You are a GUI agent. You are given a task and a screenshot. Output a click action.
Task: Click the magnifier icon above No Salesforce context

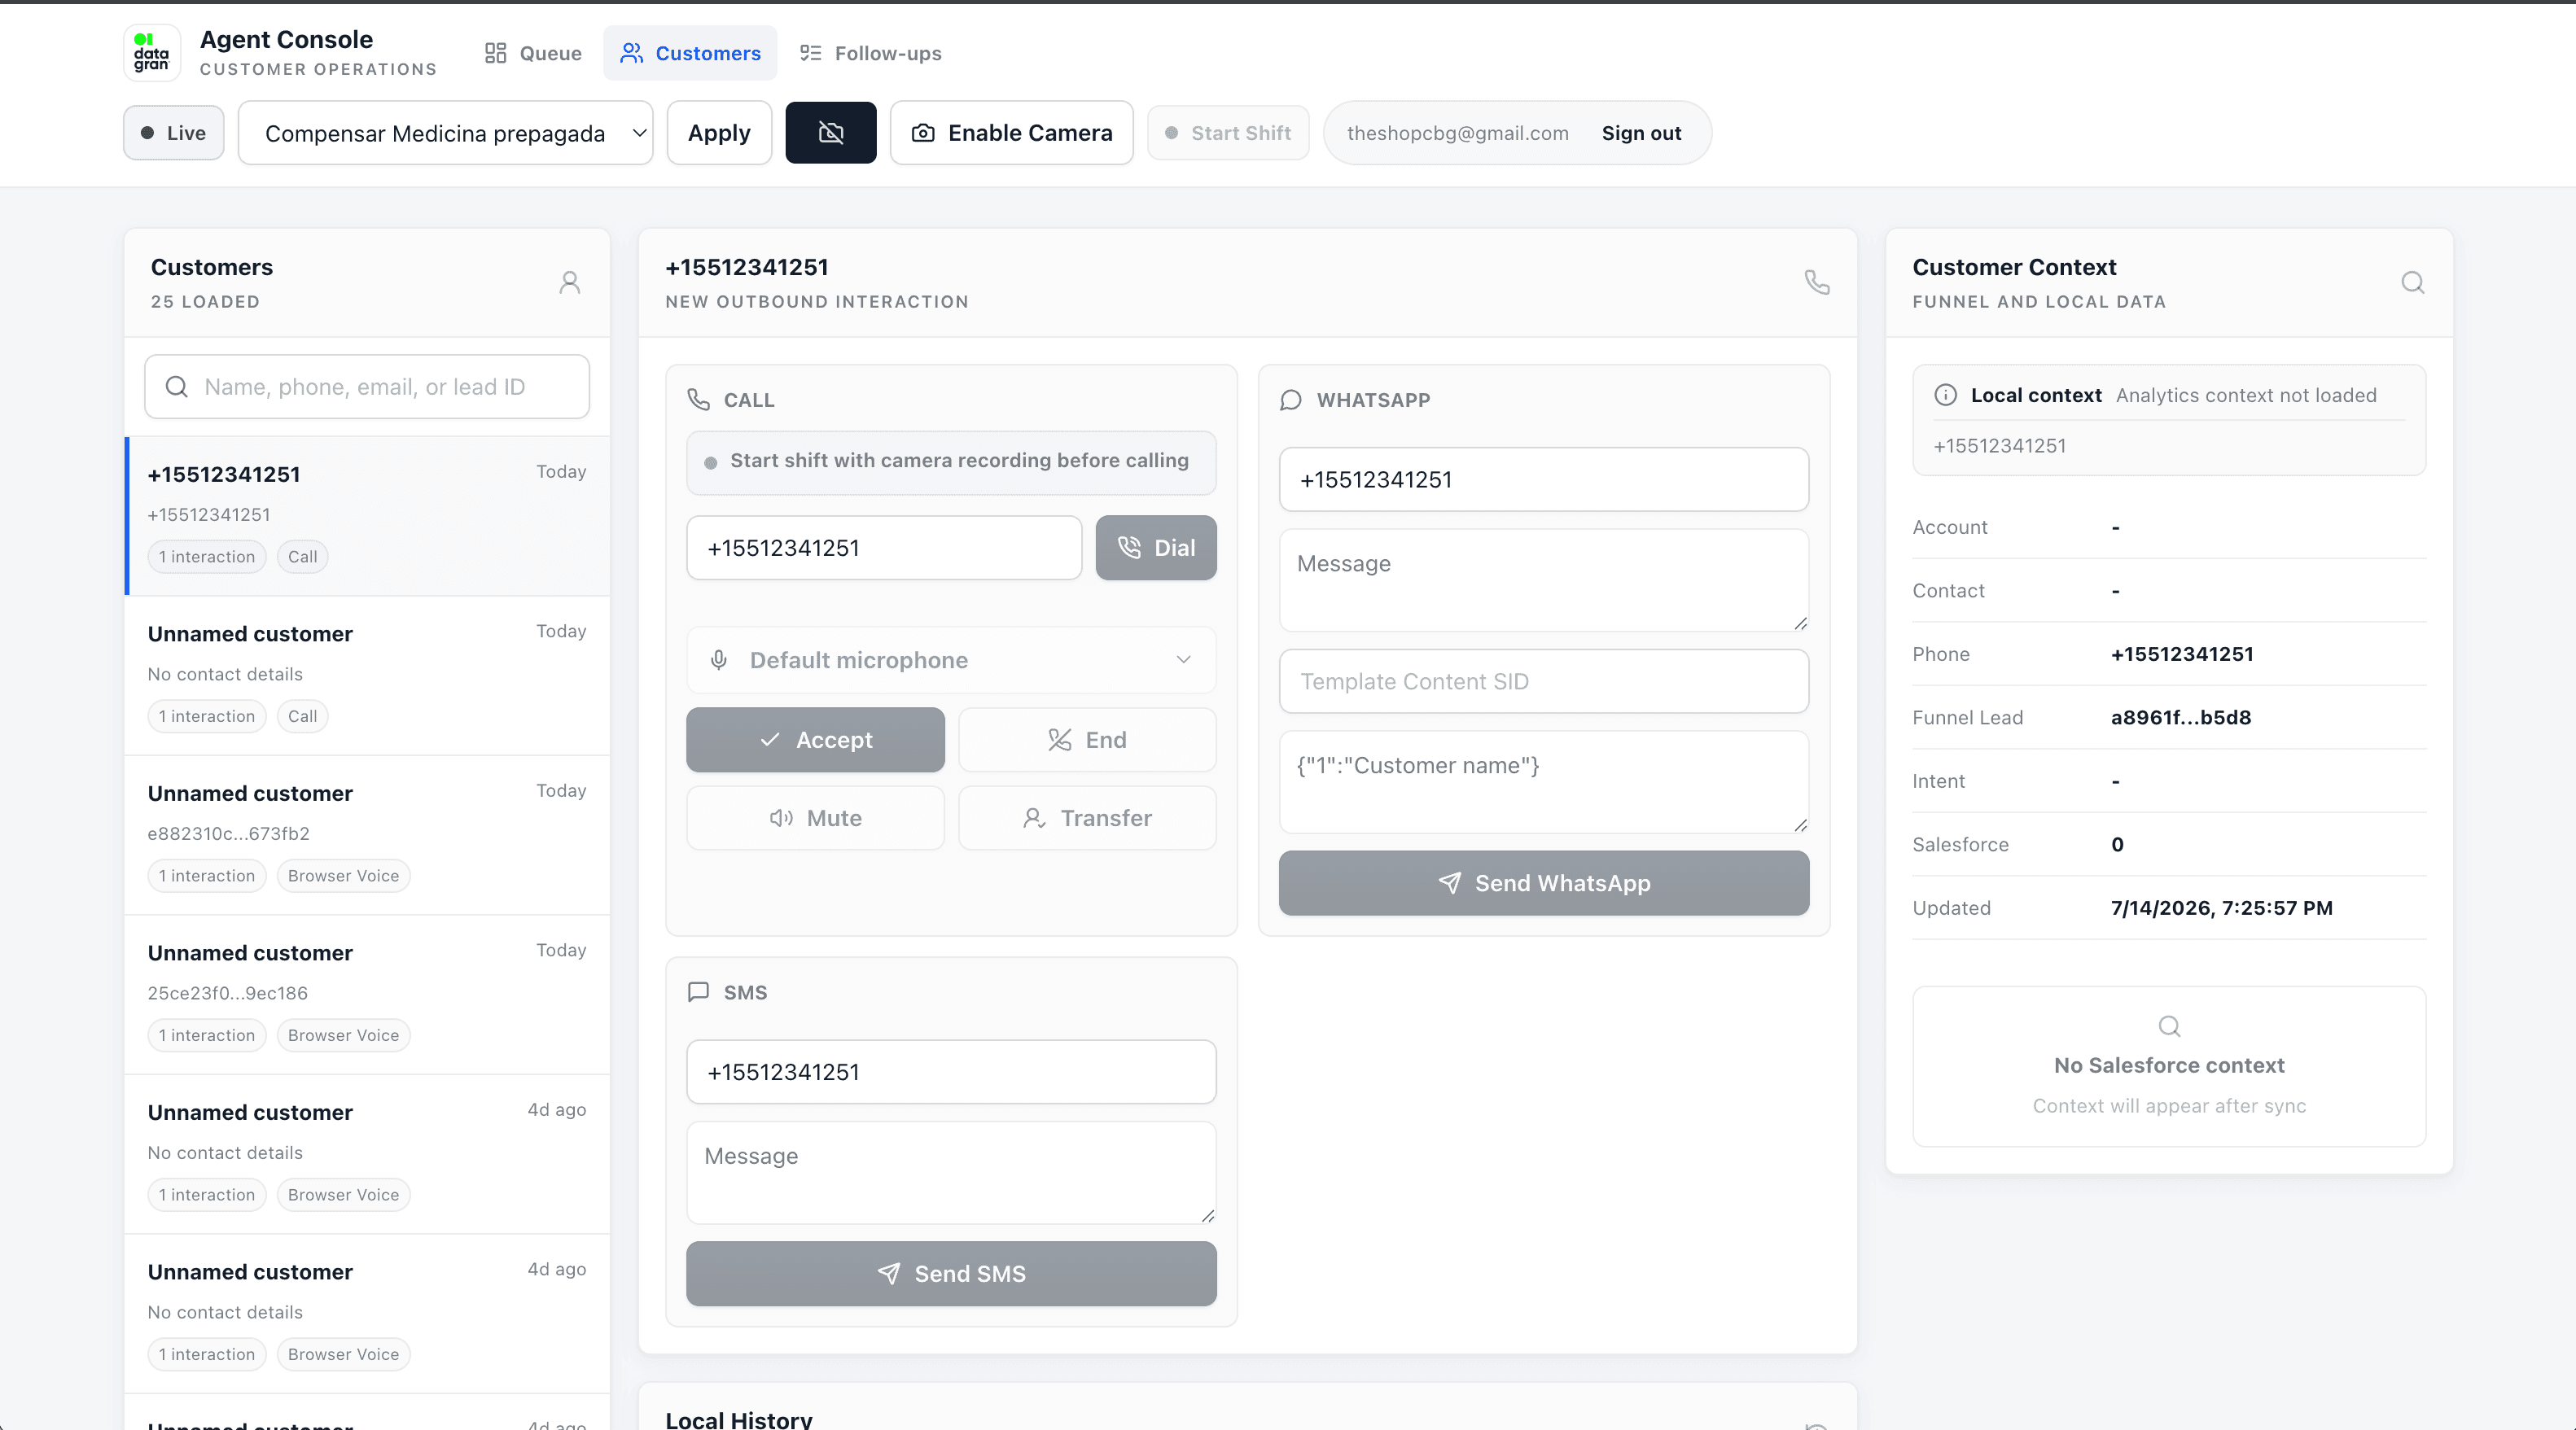(x=2169, y=1026)
